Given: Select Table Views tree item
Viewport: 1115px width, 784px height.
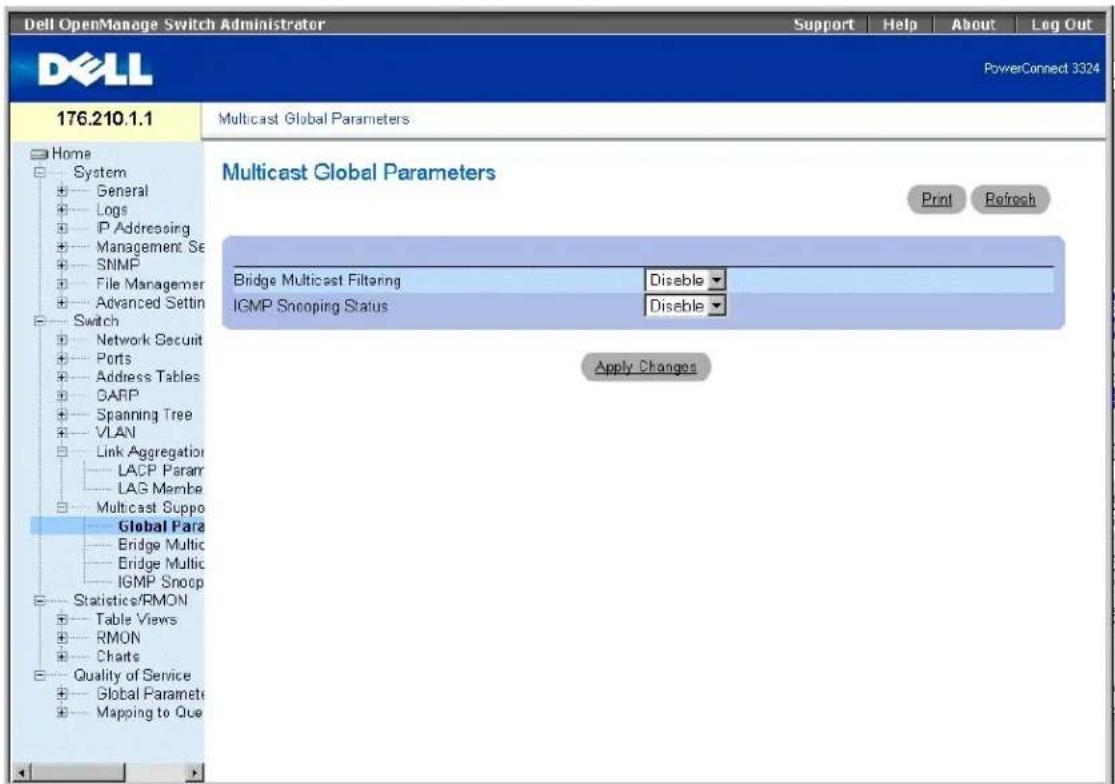Looking at the screenshot, I should (137, 619).
